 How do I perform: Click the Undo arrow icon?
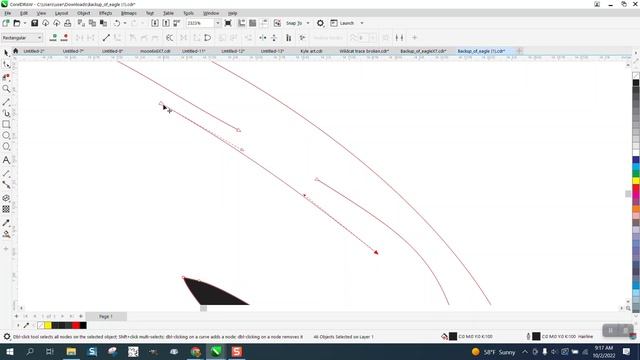(117, 23)
